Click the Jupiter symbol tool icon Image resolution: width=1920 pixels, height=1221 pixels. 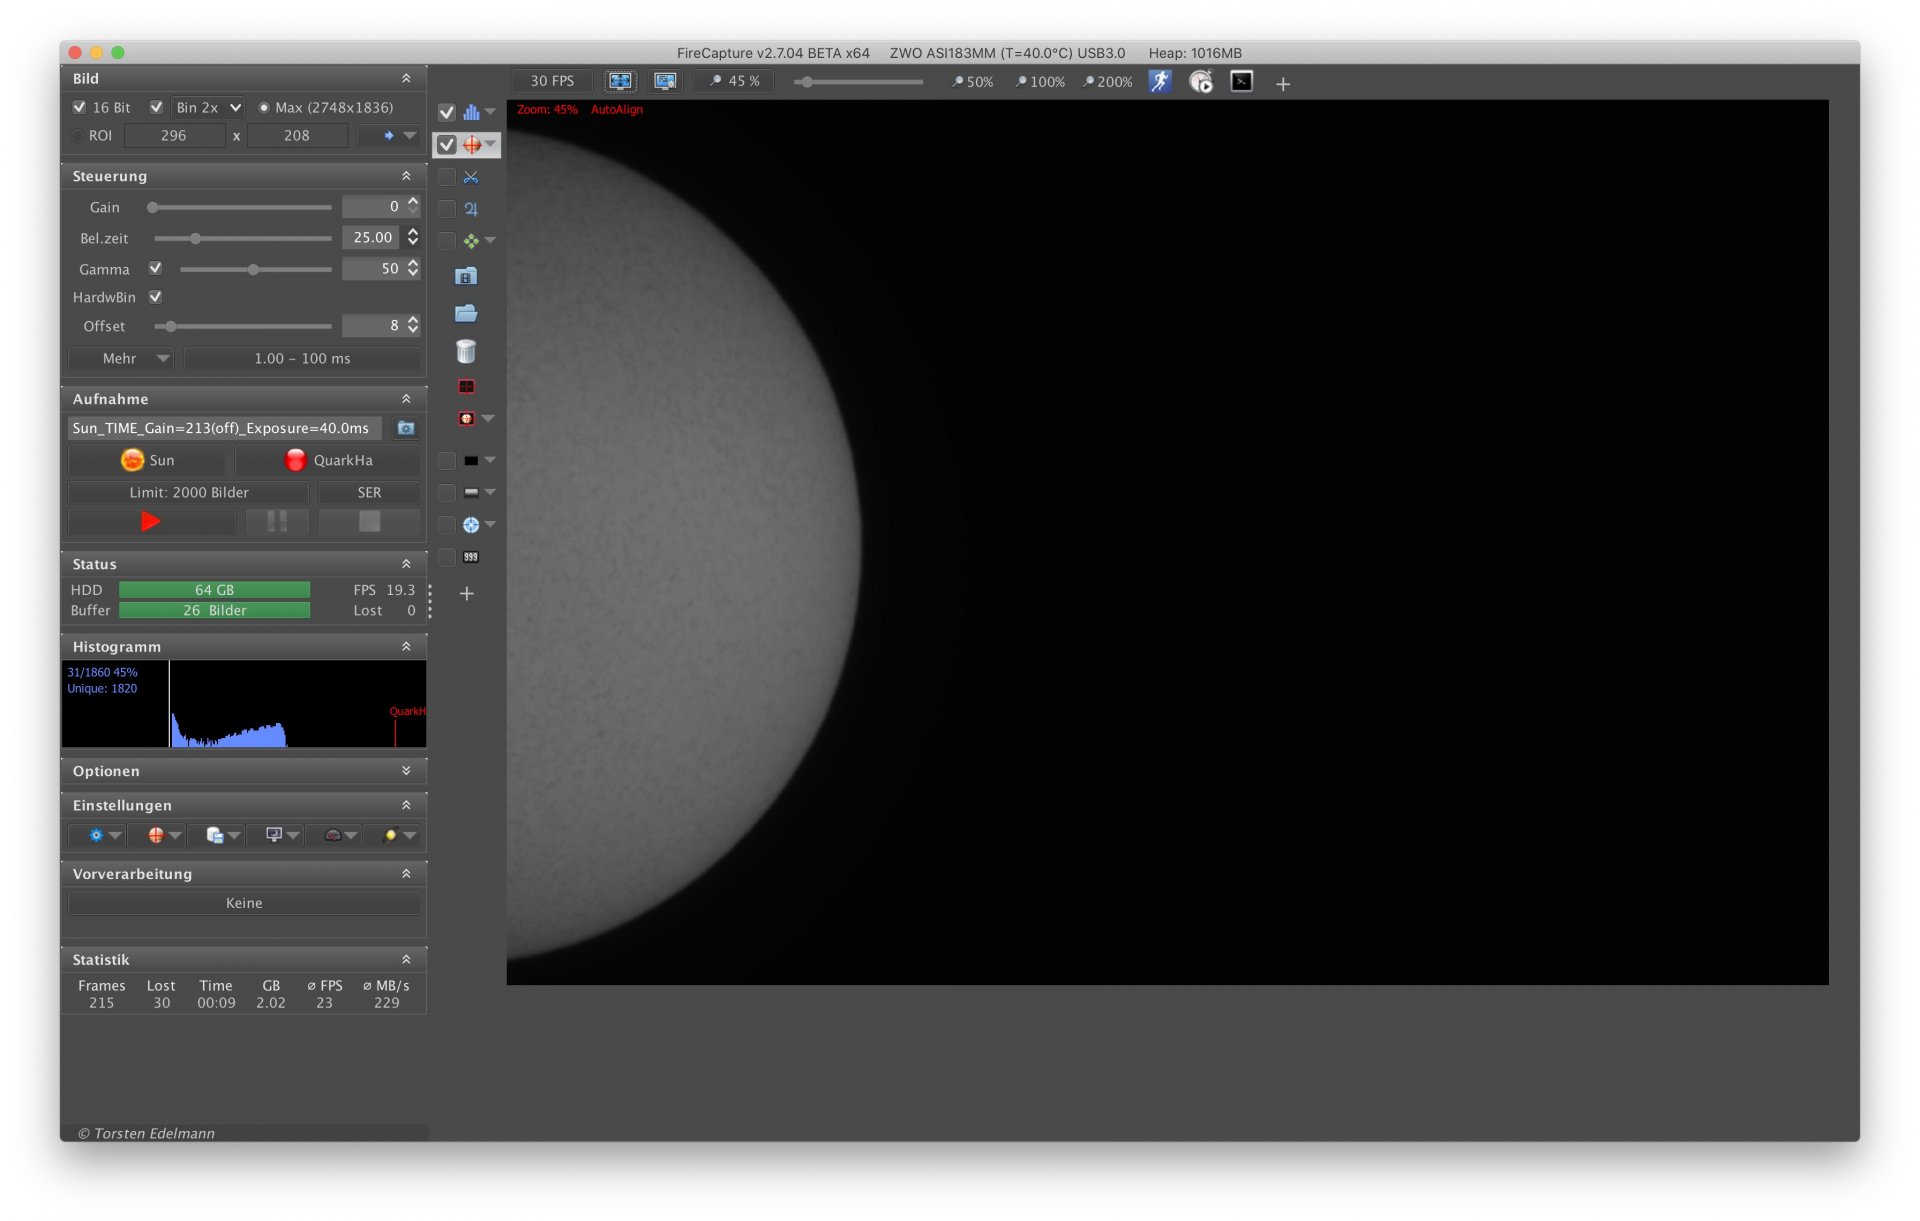pyautogui.click(x=471, y=209)
